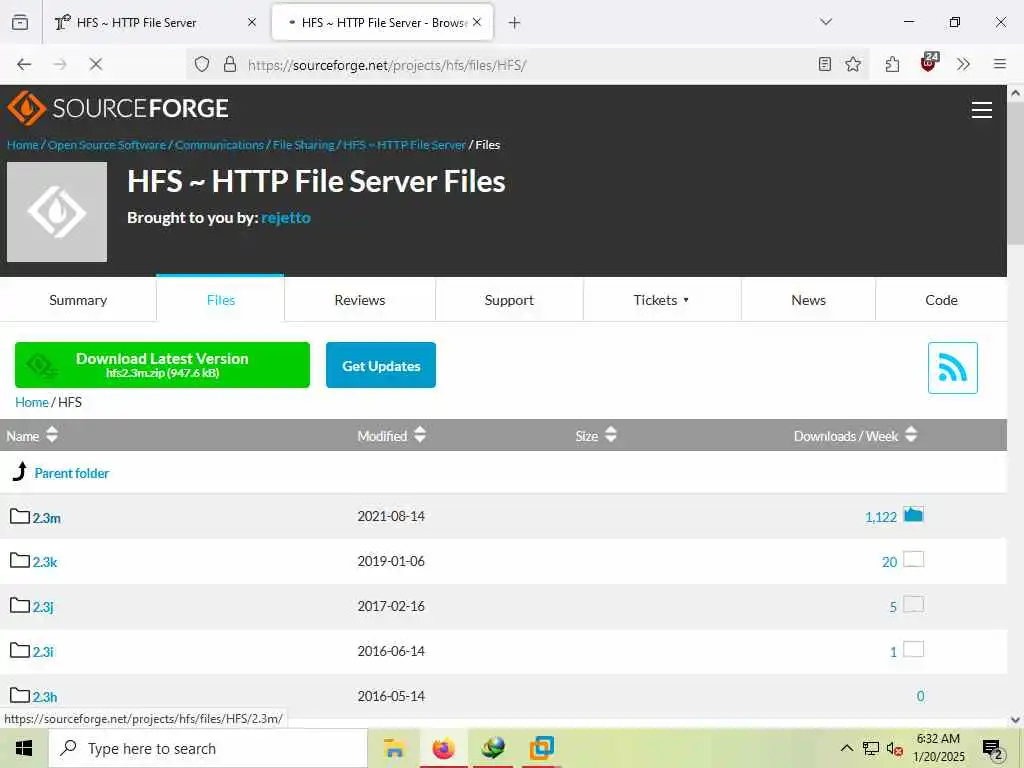Click the RSS feed icon

pos(952,368)
